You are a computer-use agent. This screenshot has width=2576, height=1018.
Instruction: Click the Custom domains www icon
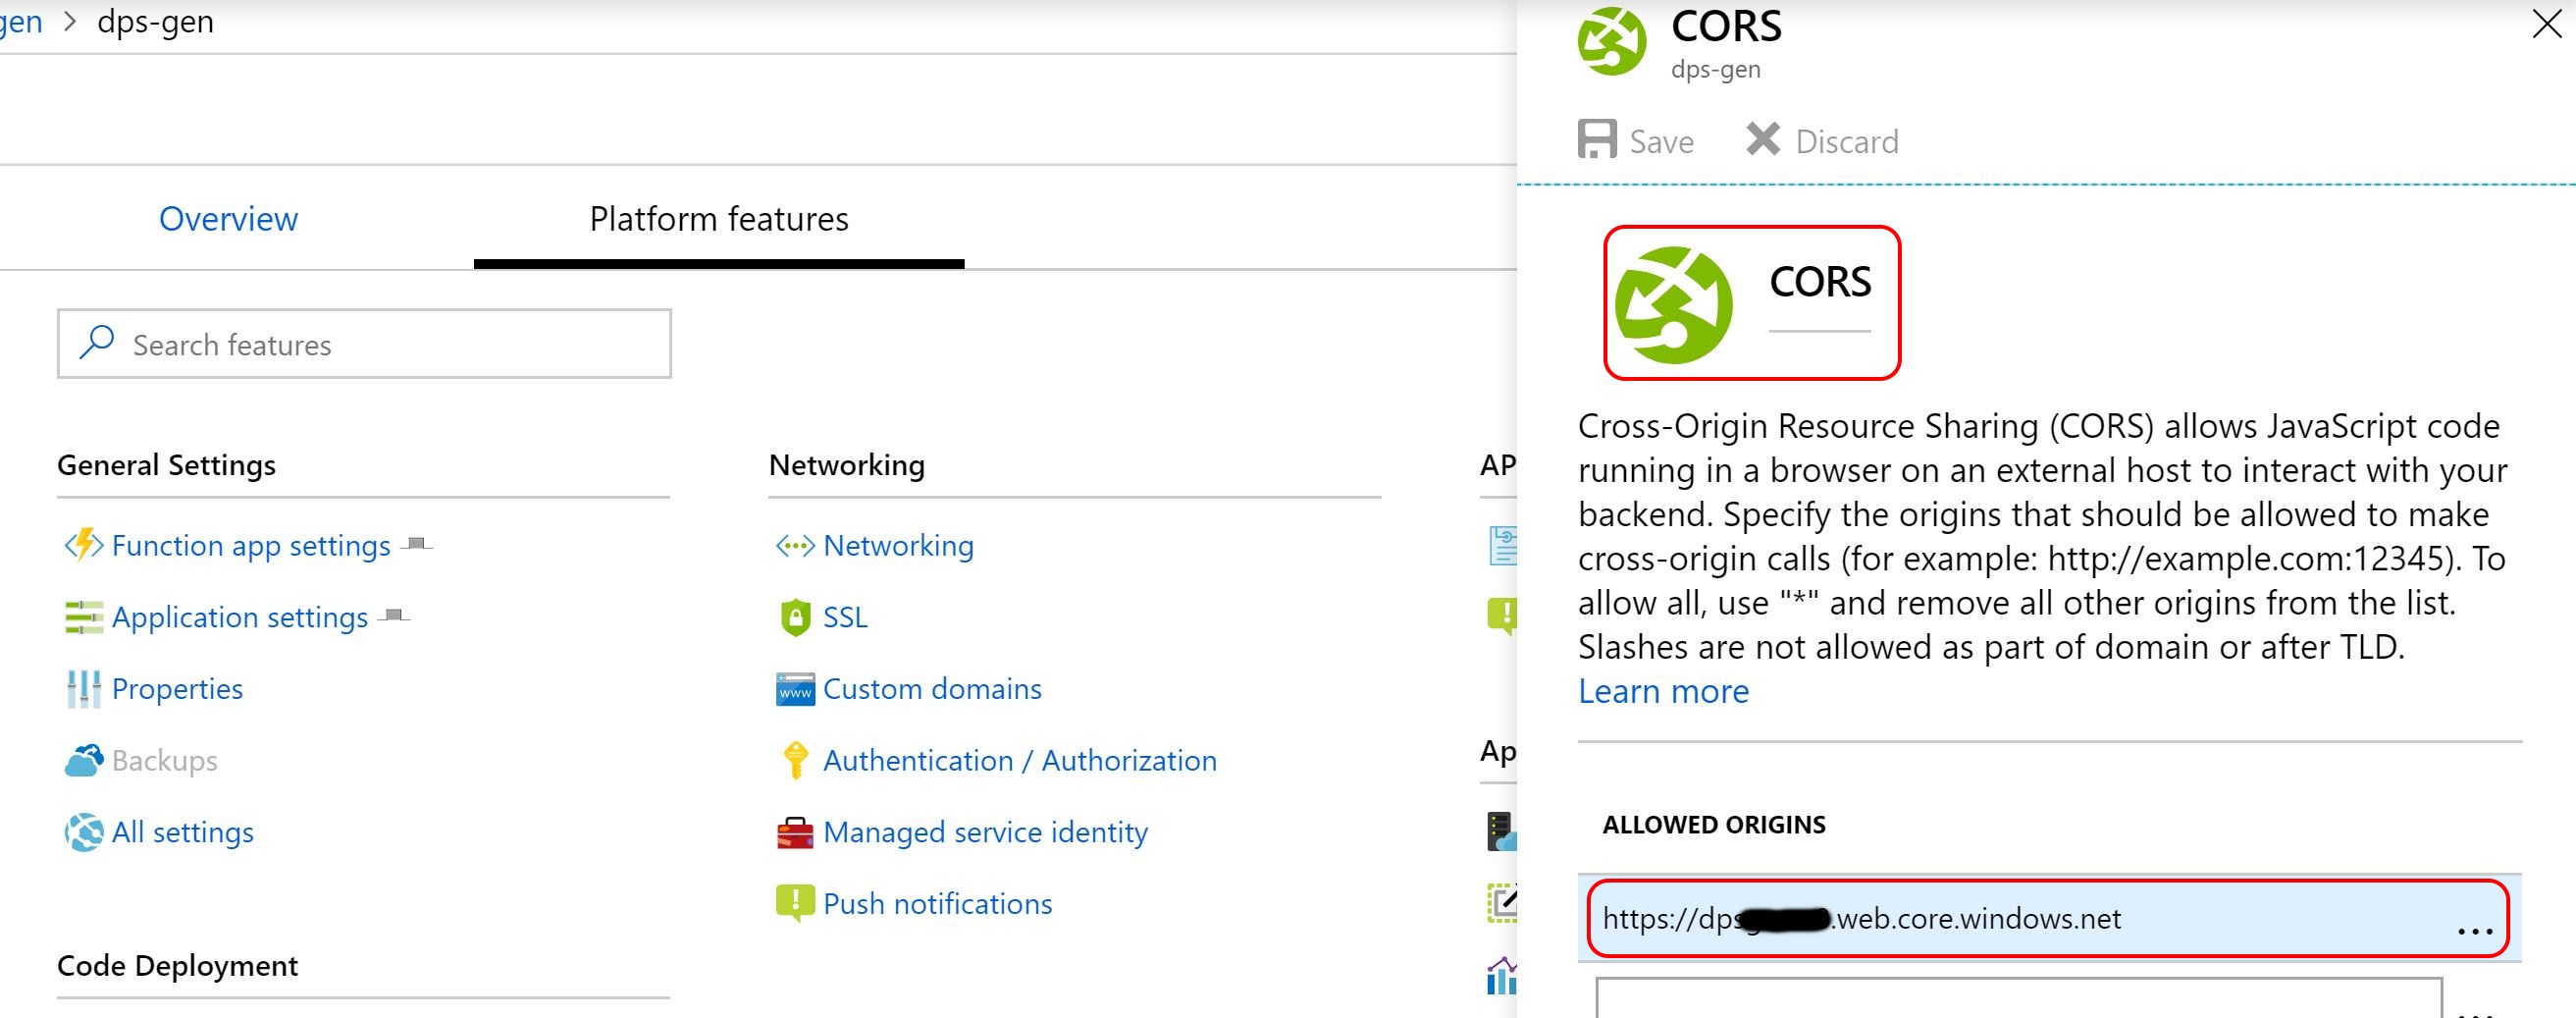tap(795, 689)
